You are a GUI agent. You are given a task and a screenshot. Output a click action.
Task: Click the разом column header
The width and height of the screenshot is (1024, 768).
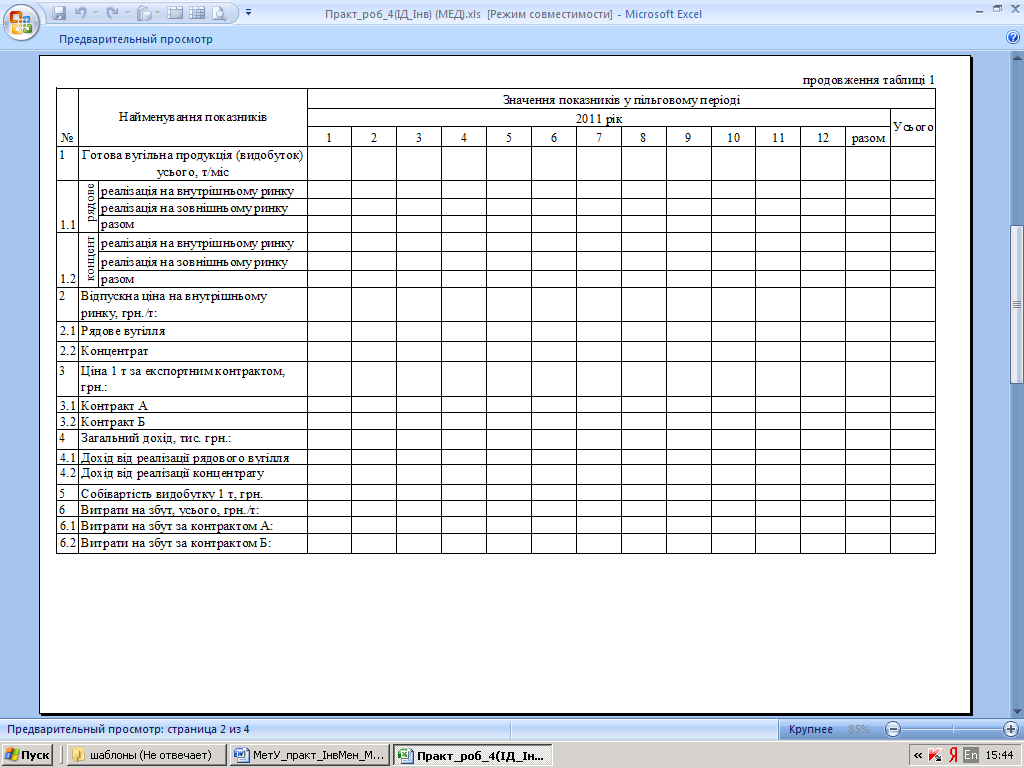click(868, 137)
